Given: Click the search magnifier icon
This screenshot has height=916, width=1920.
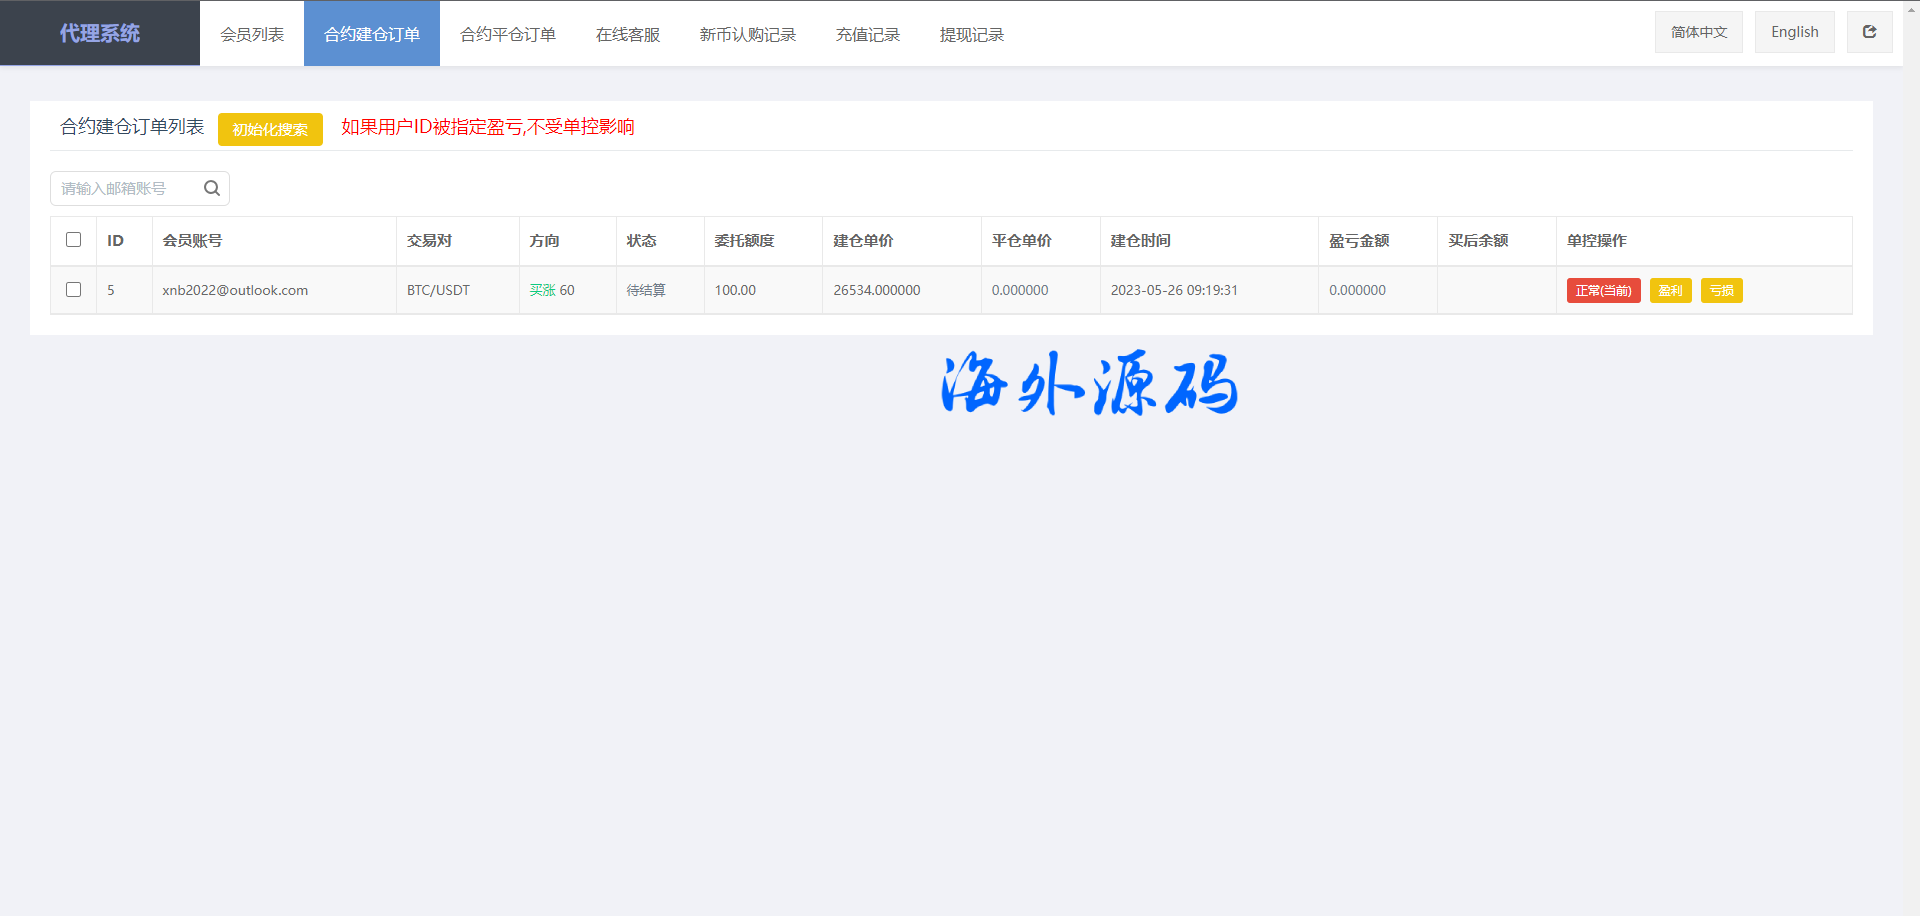Looking at the screenshot, I should 211,188.
